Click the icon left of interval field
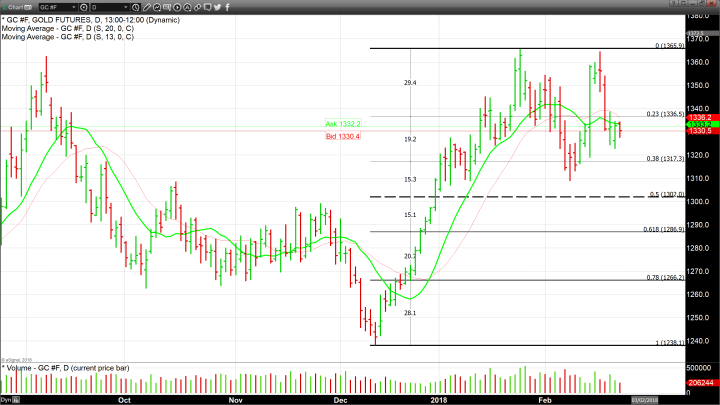Image resolution: width=720 pixels, height=405 pixels. pyautogui.click(x=83, y=7)
